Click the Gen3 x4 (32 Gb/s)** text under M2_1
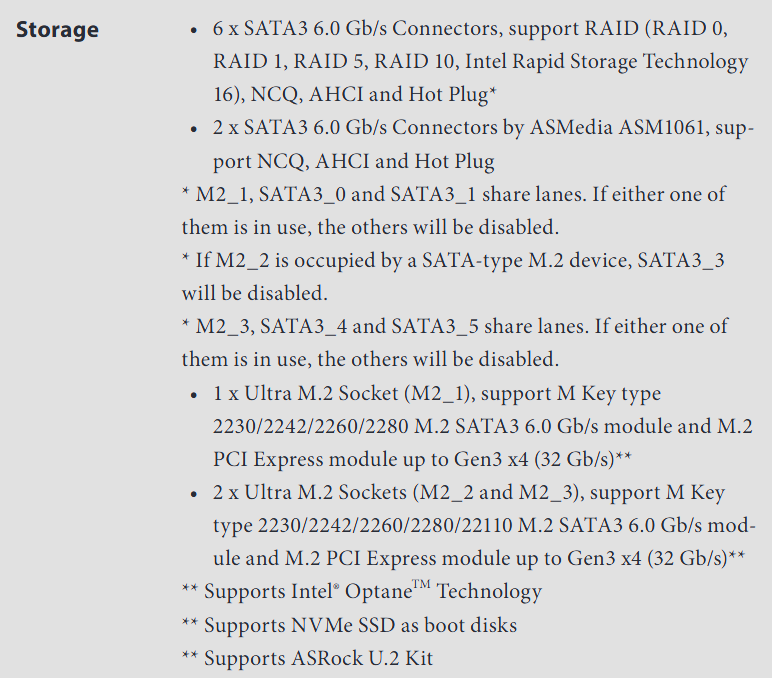The image size is (772, 678). [x=542, y=459]
